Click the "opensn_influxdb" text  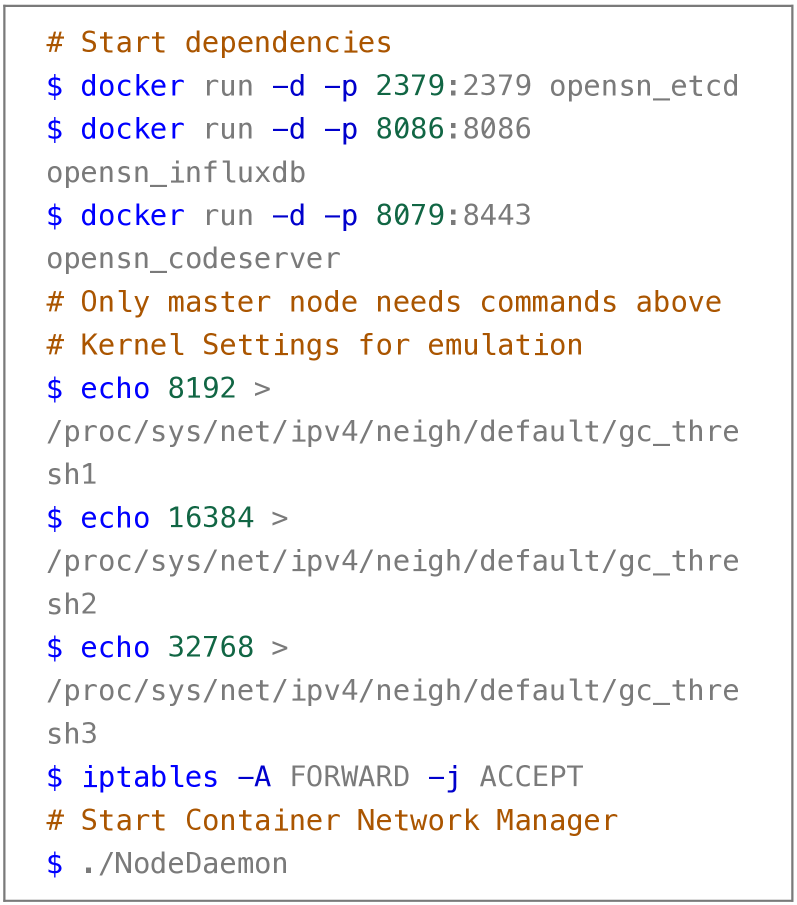click(176, 173)
